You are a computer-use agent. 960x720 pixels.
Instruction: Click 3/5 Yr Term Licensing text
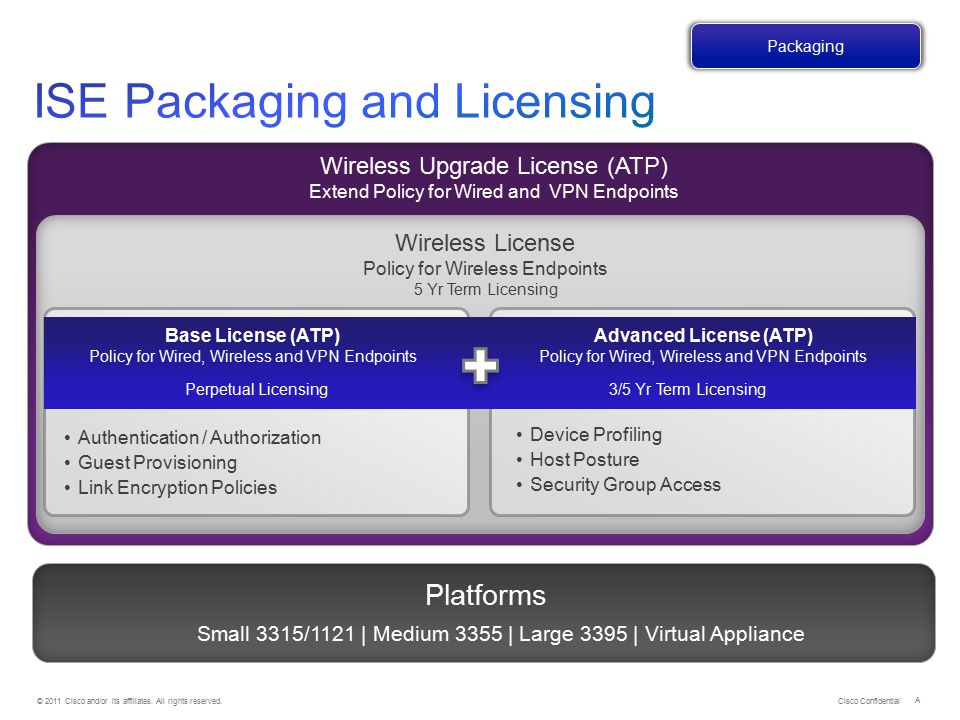687,389
